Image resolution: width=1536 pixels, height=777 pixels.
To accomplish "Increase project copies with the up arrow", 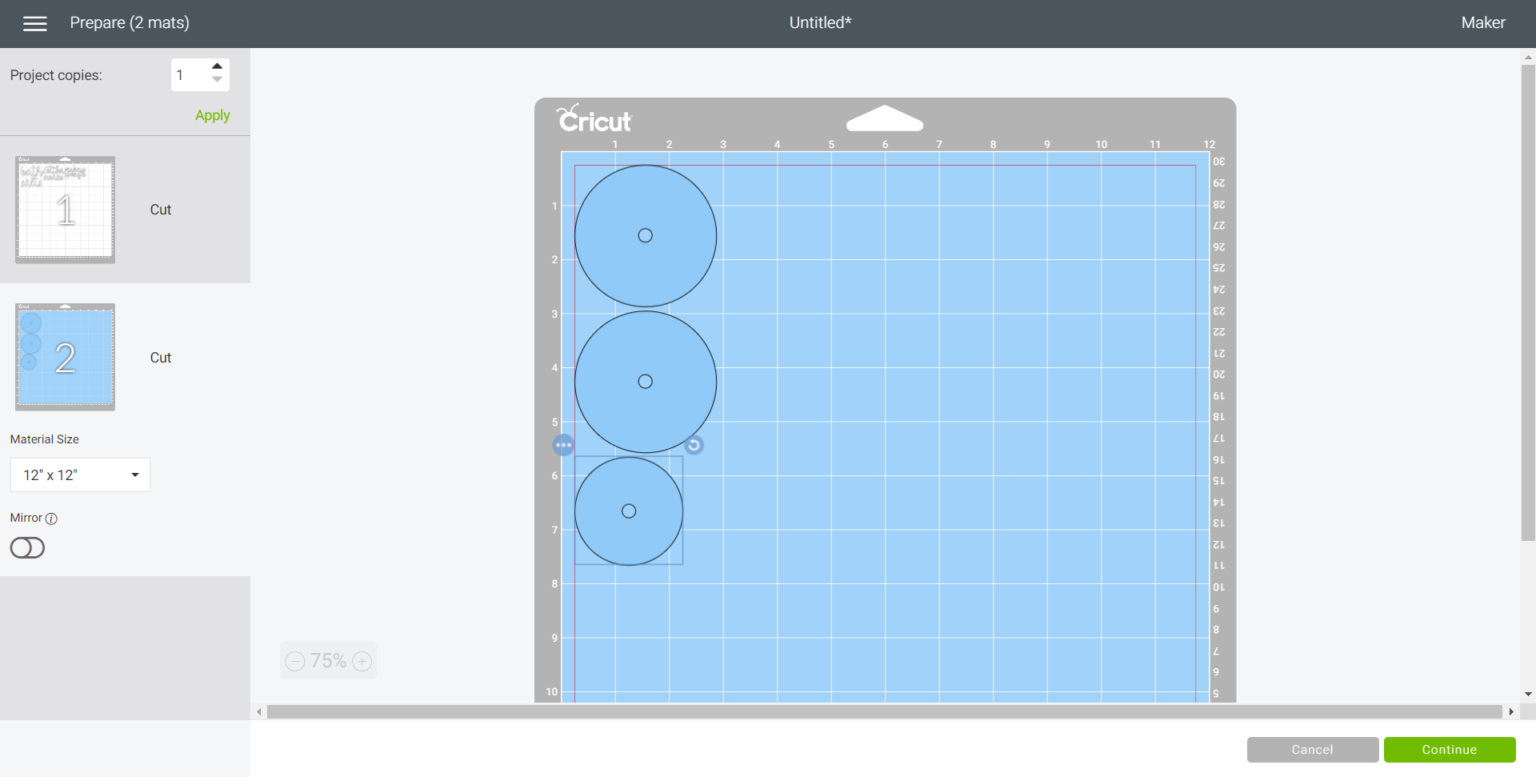I will (x=217, y=67).
